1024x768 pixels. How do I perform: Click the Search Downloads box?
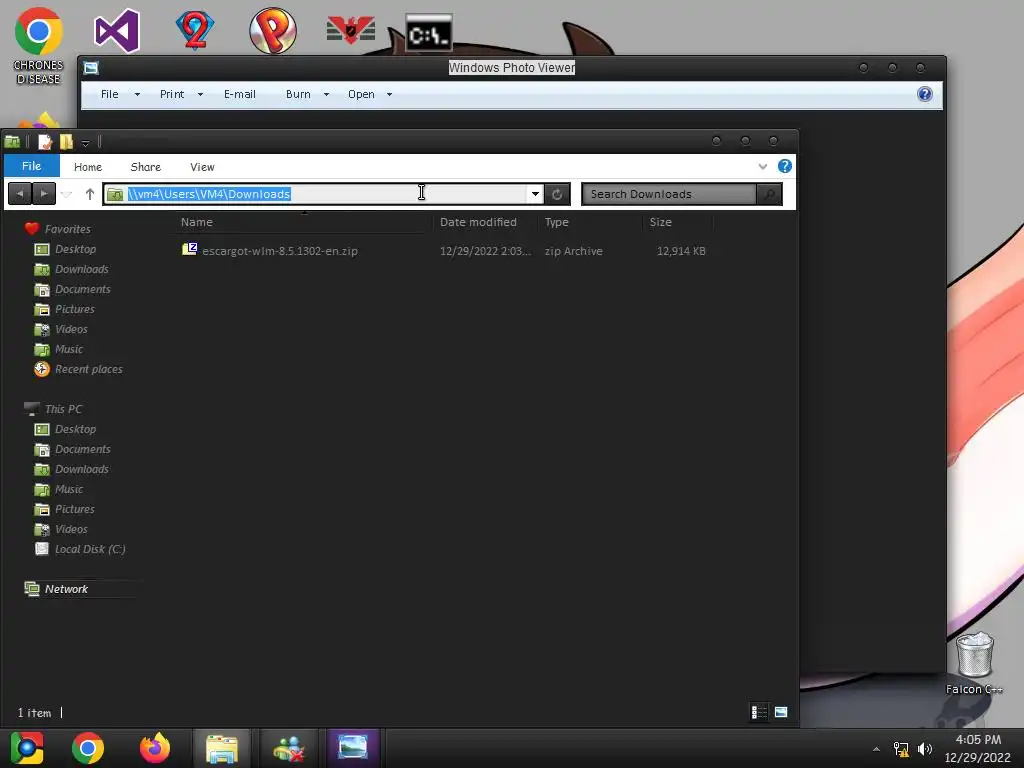point(669,194)
